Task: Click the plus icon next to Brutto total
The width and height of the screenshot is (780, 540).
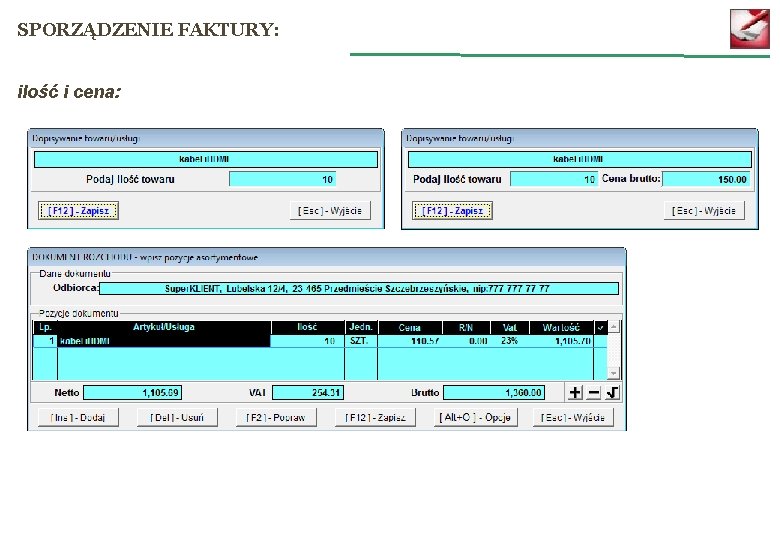Action: pos(575,392)
